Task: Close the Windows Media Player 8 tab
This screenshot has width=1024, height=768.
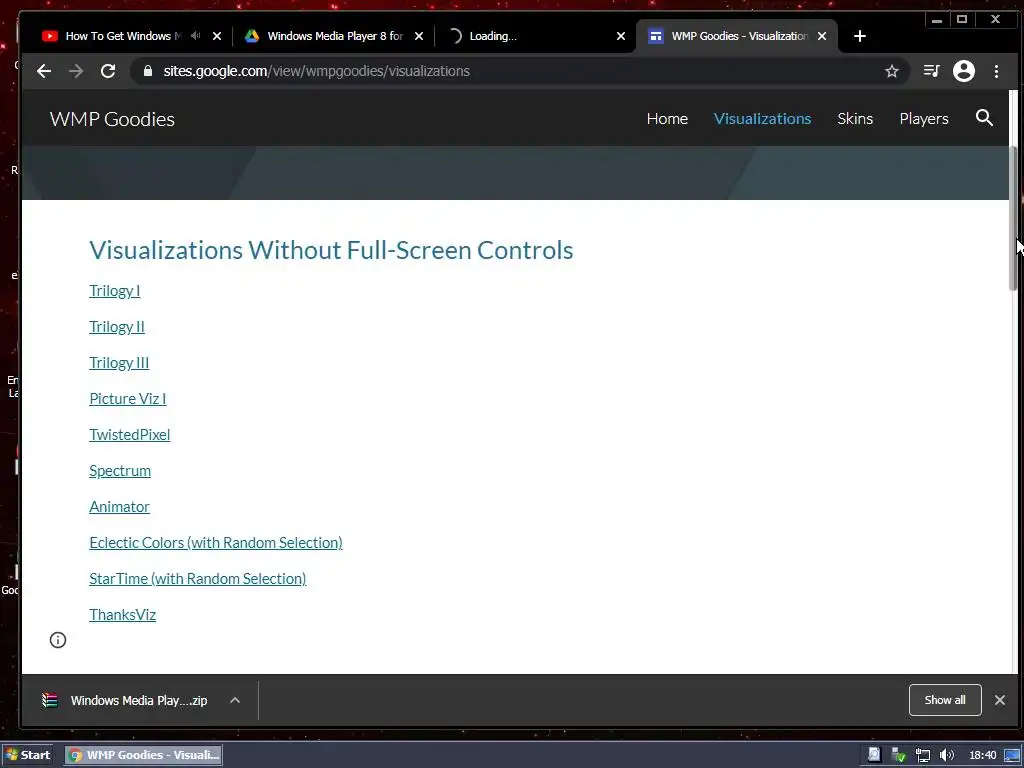Action: click(419, 36)
